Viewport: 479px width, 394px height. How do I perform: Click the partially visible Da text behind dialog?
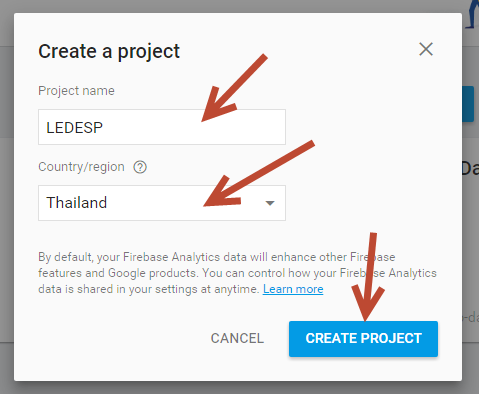tap(470, 169)
